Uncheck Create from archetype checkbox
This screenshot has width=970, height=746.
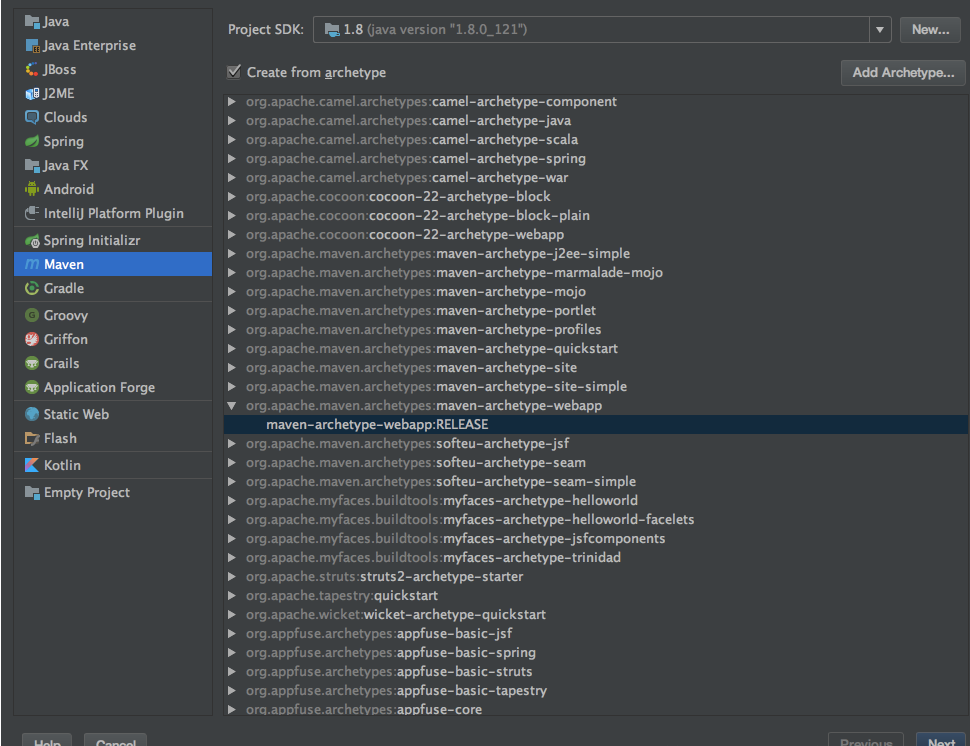click(x=234, y=72)
